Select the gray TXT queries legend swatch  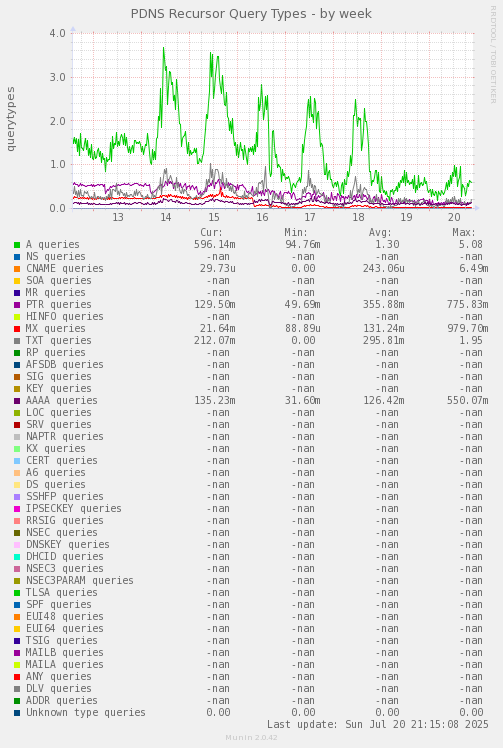[17, 341]
